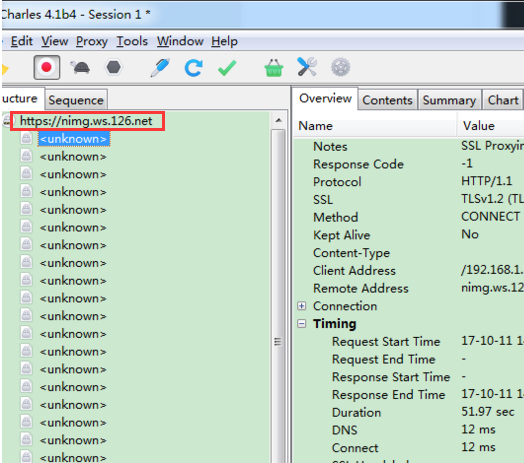
Task: Select the Response Start Time row
Action: click(x=409, y=377)
